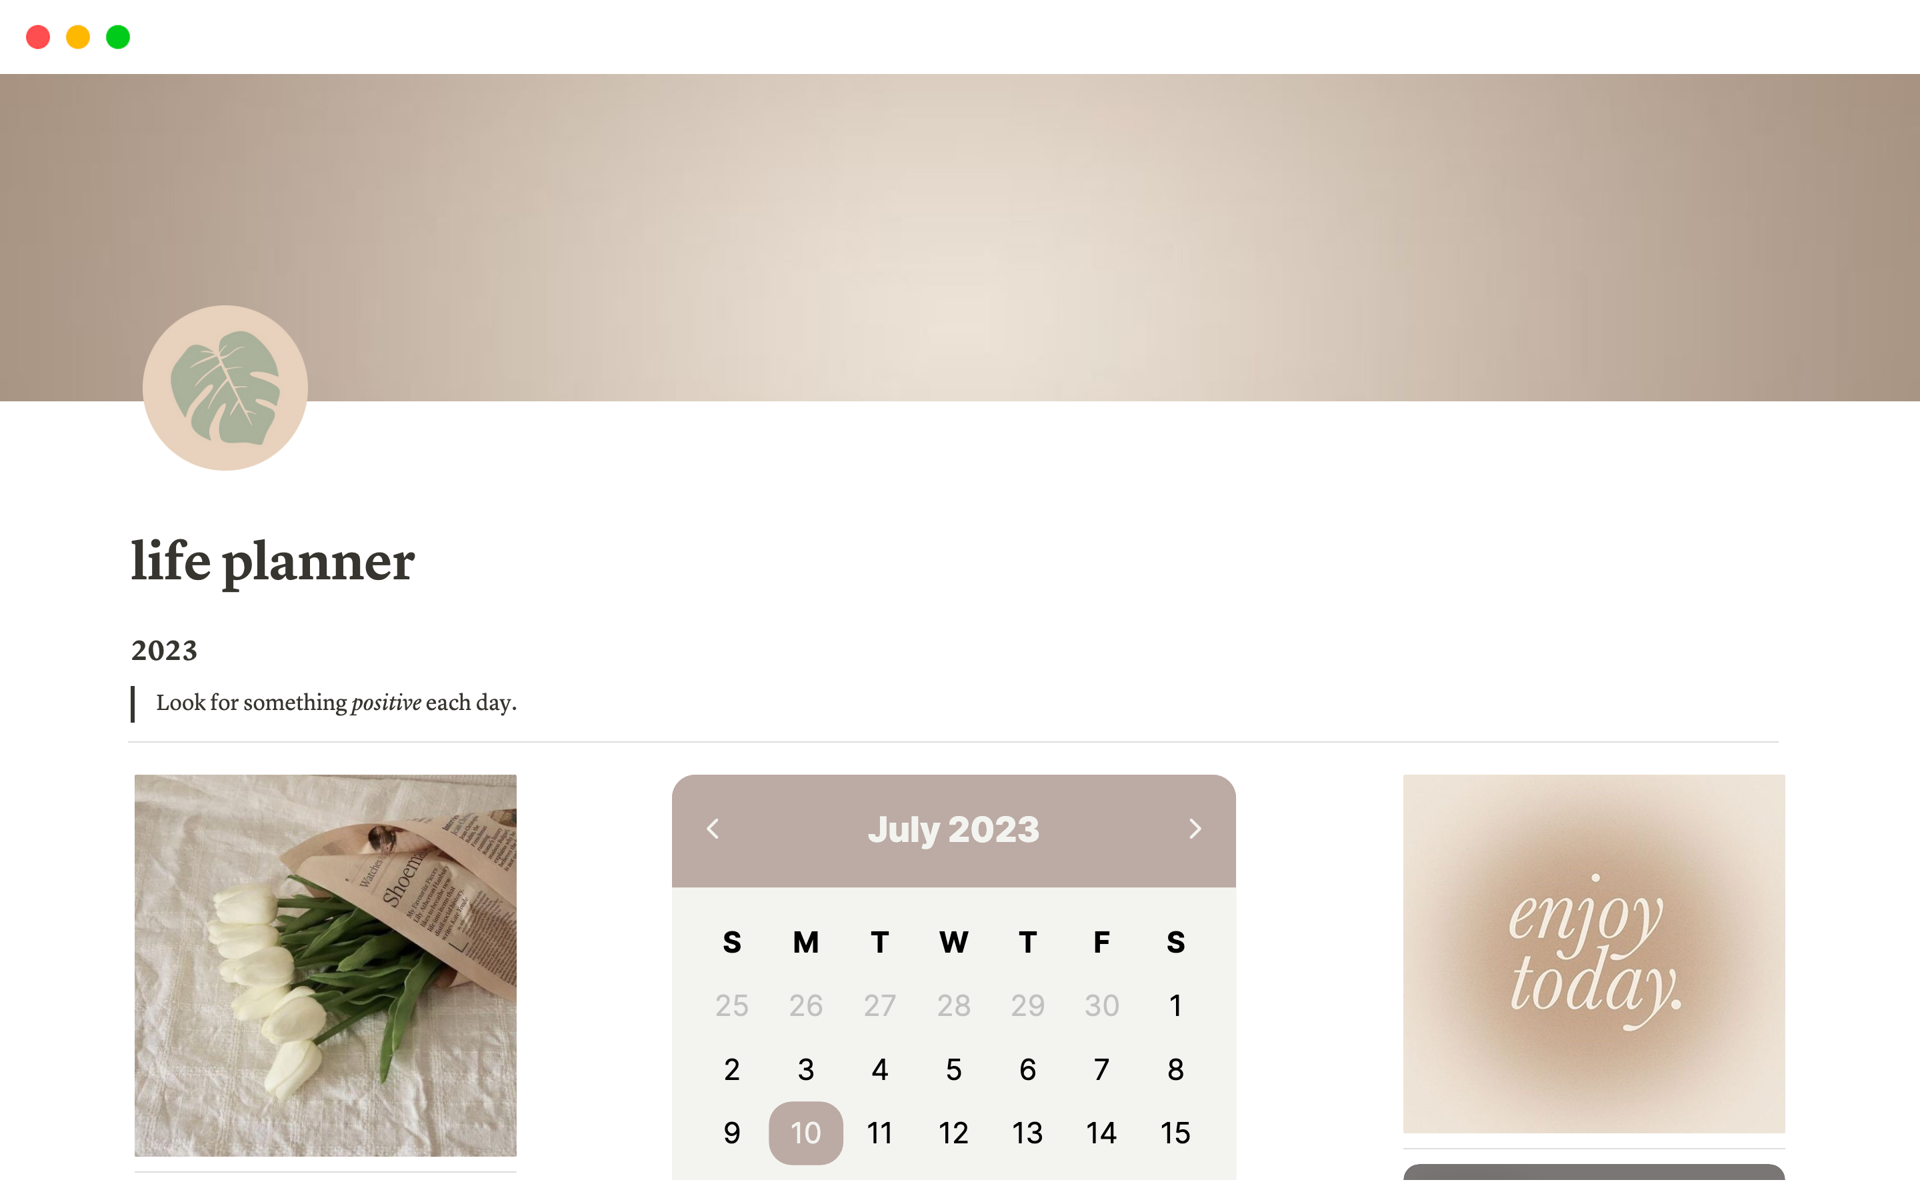Click the right arrow next month chevron

tap(1194, 829)
